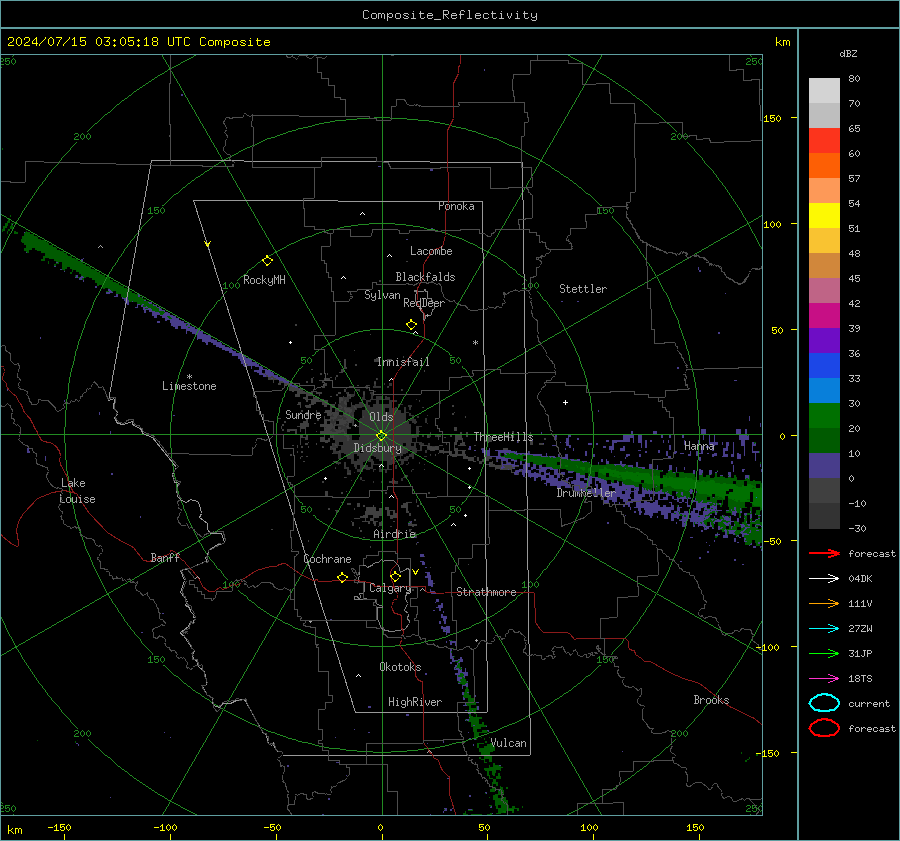This screenshot has height=841, width=900.
Task: Click the 18TS legend text
Action: 860,679
